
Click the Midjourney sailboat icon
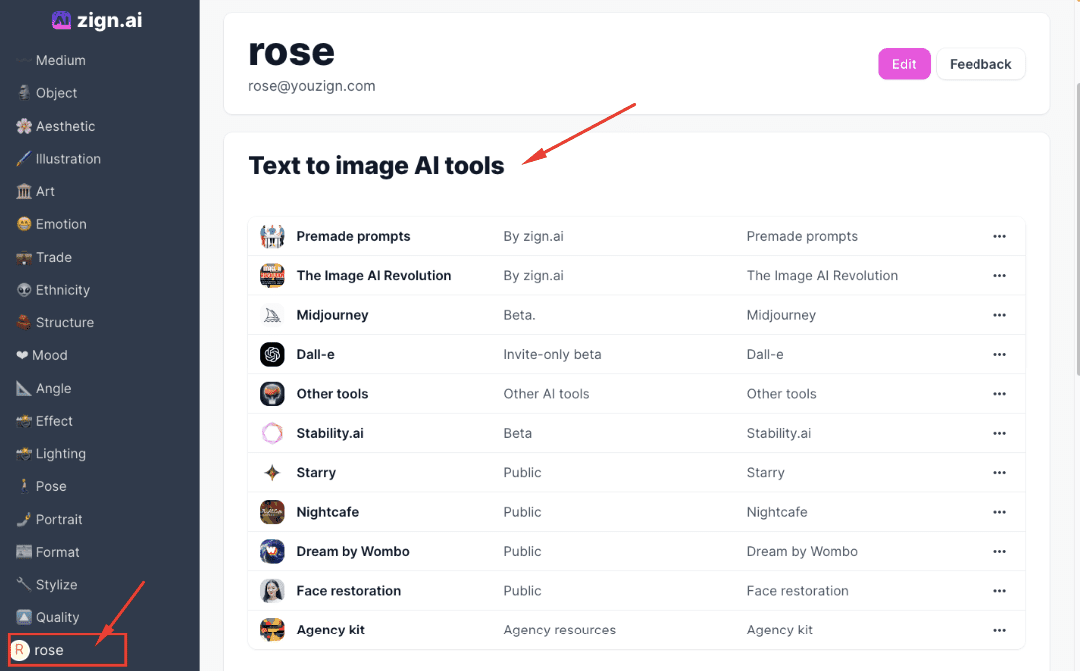tap(272, 315)
